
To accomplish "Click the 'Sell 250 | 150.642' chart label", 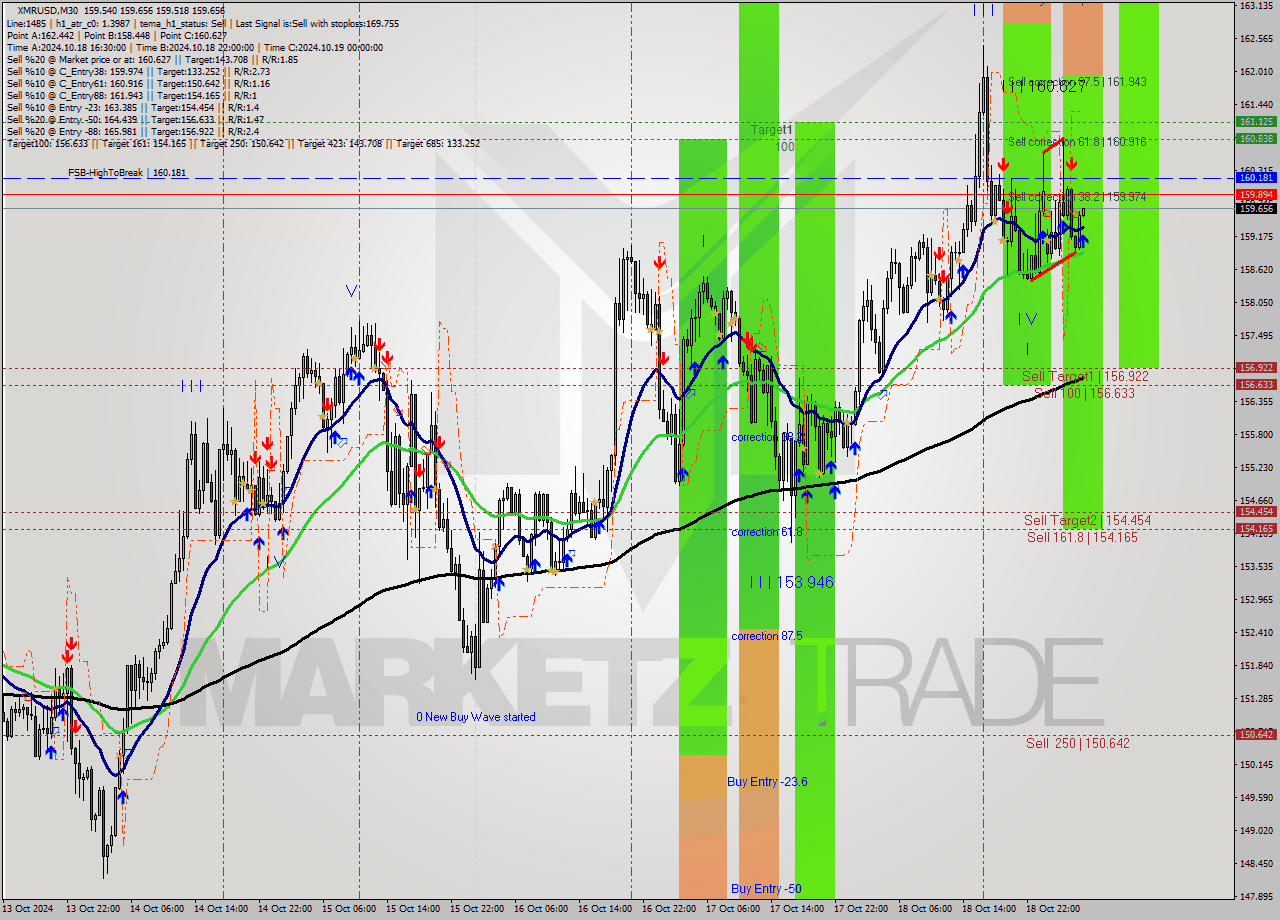I will 1077,743.
